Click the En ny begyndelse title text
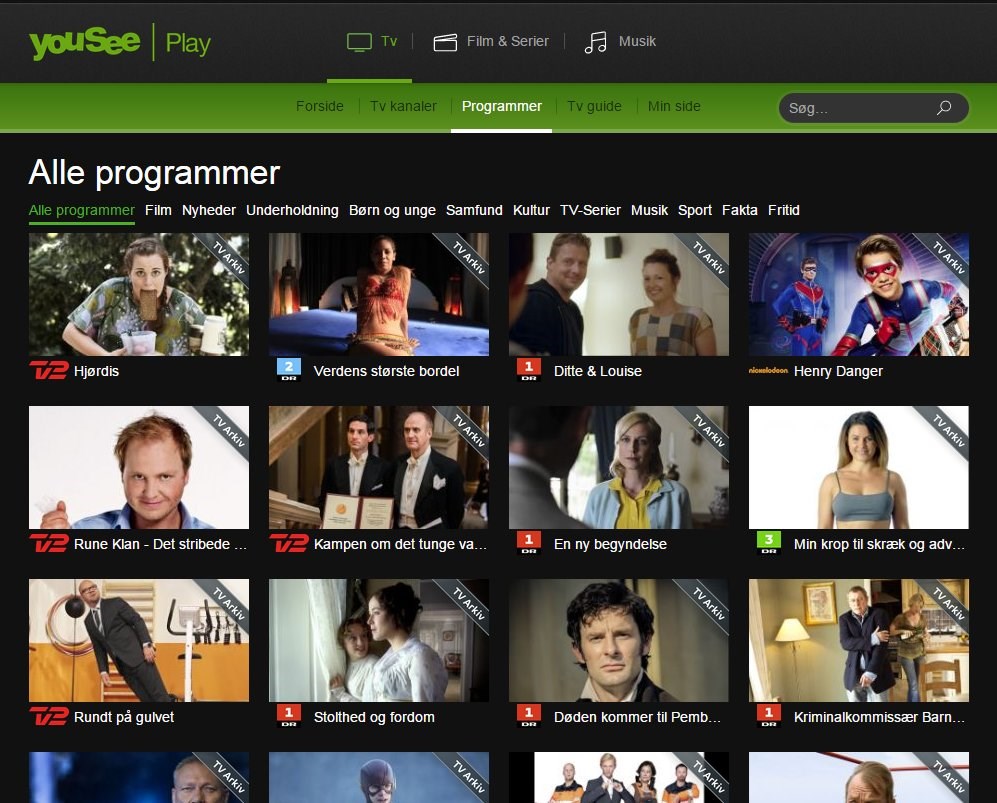 tap(610, 544)
